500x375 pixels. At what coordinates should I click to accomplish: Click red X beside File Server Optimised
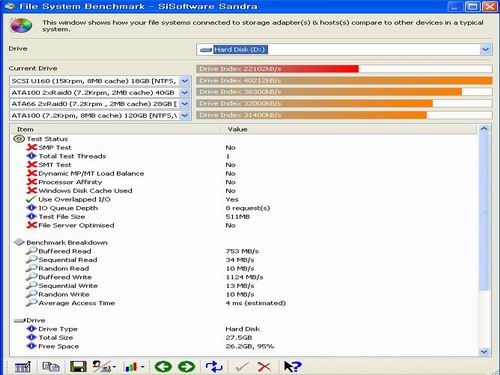point(32,225)
